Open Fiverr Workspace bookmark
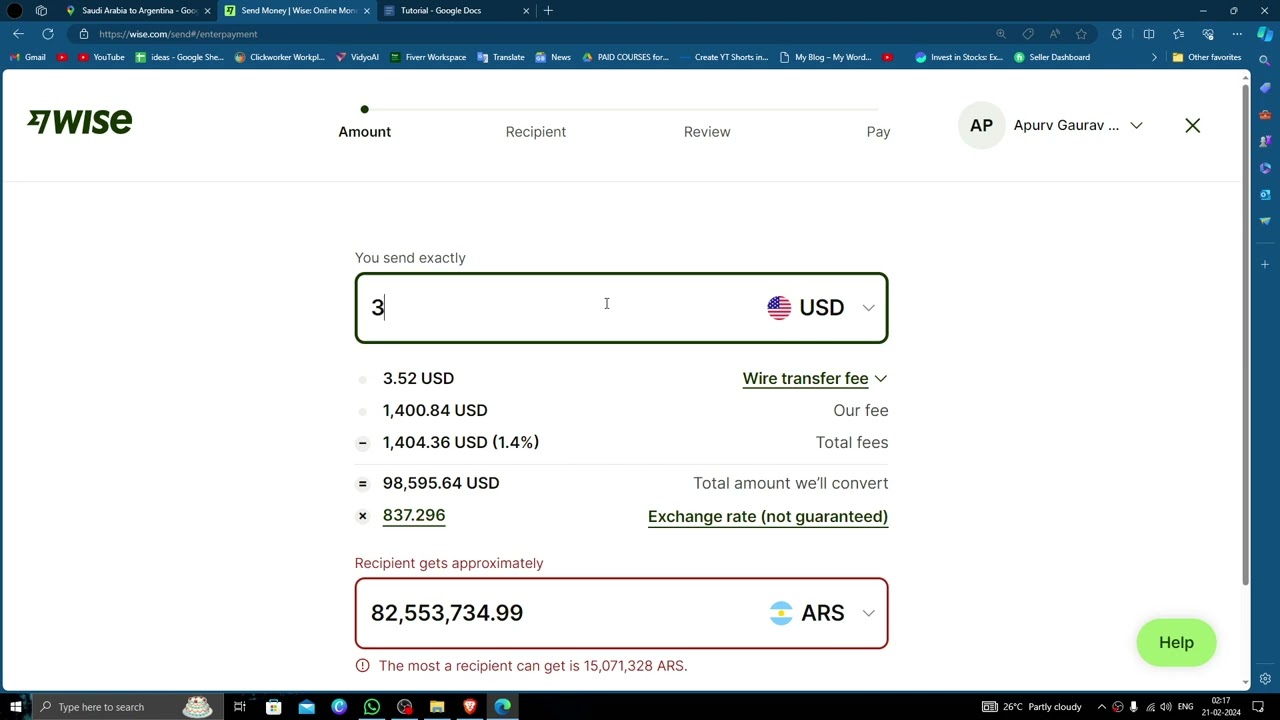1280x720 pixels. coord(428,57)
